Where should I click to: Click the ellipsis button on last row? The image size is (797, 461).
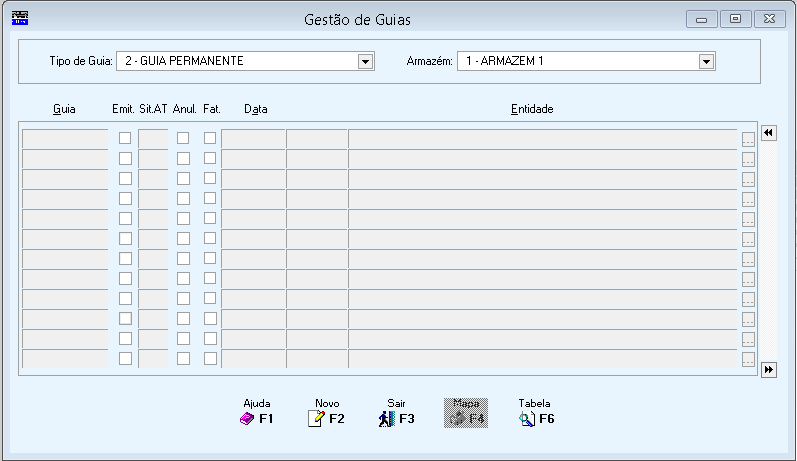coord(748,359)
